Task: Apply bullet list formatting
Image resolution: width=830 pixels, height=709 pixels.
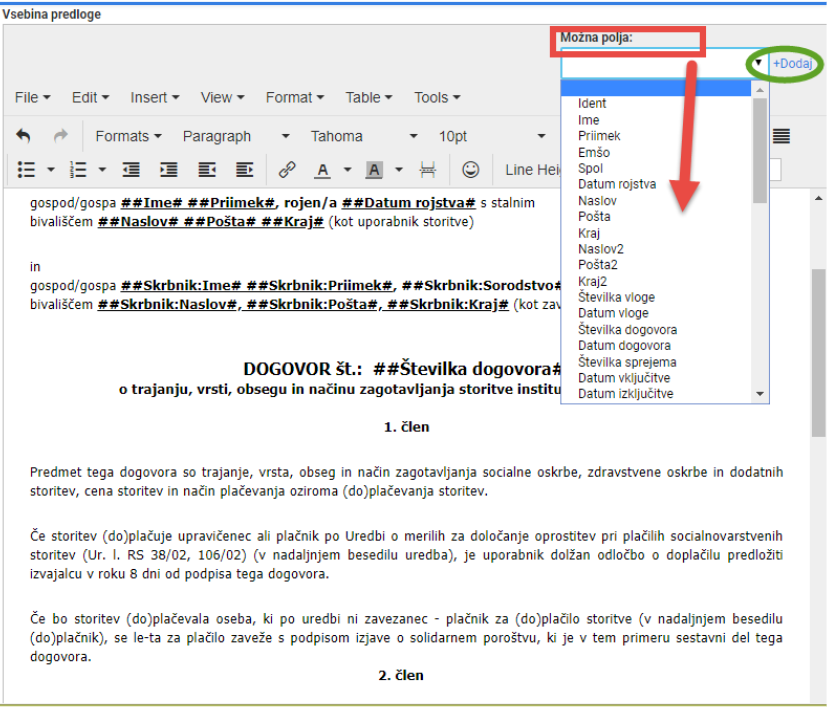Action: tap(26, 170)
